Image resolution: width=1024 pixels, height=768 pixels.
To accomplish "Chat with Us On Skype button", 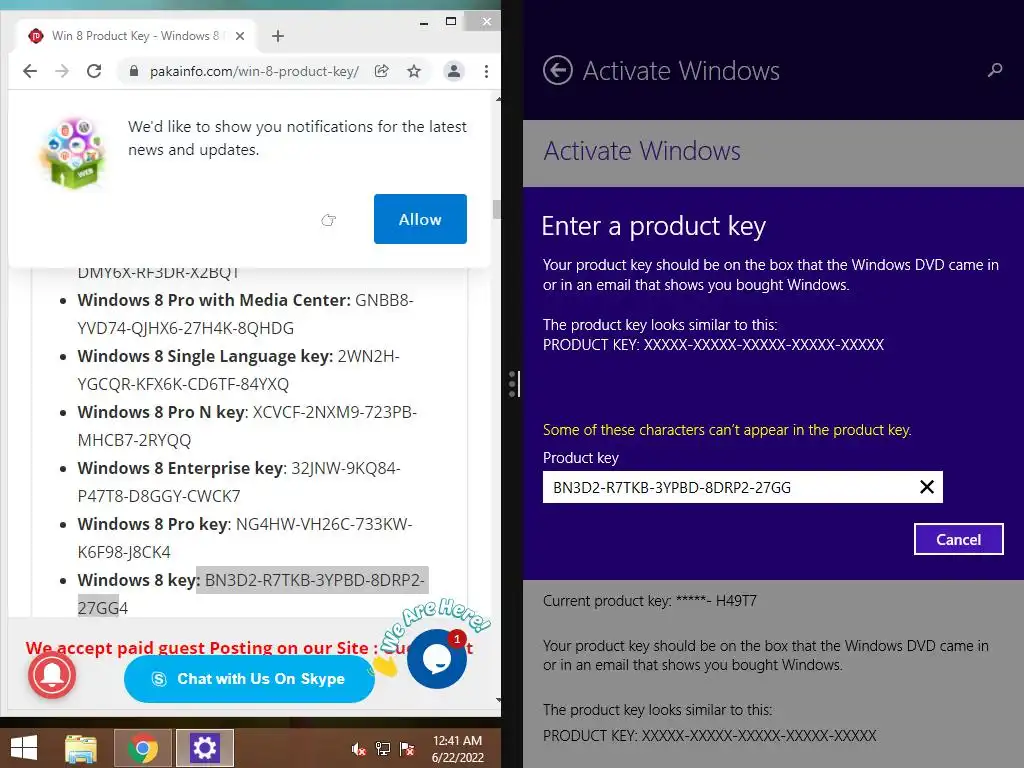I will coord(249,679).
